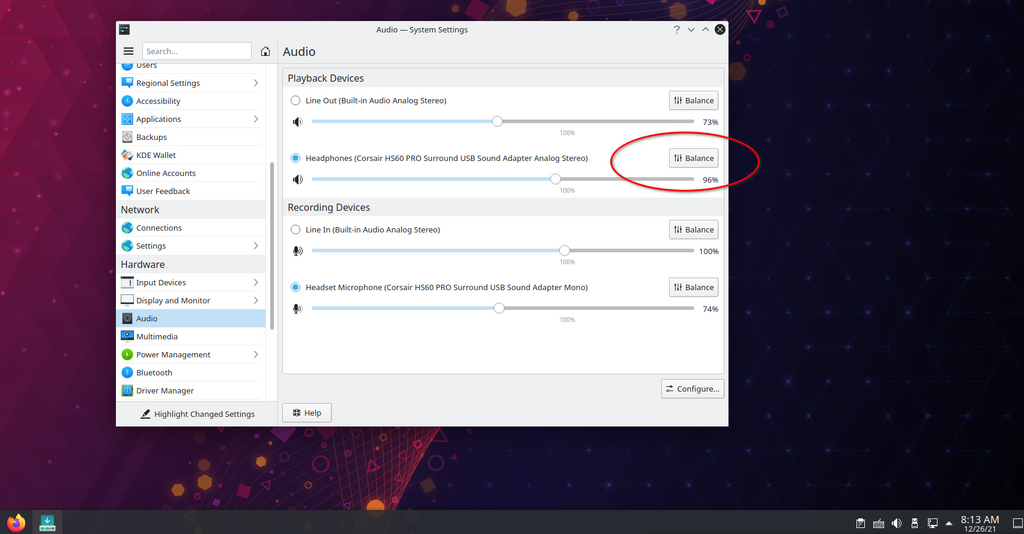Click the Line Out volume slider handle
The height and width of the screenshot is (534, 1024).
point(497,122)
